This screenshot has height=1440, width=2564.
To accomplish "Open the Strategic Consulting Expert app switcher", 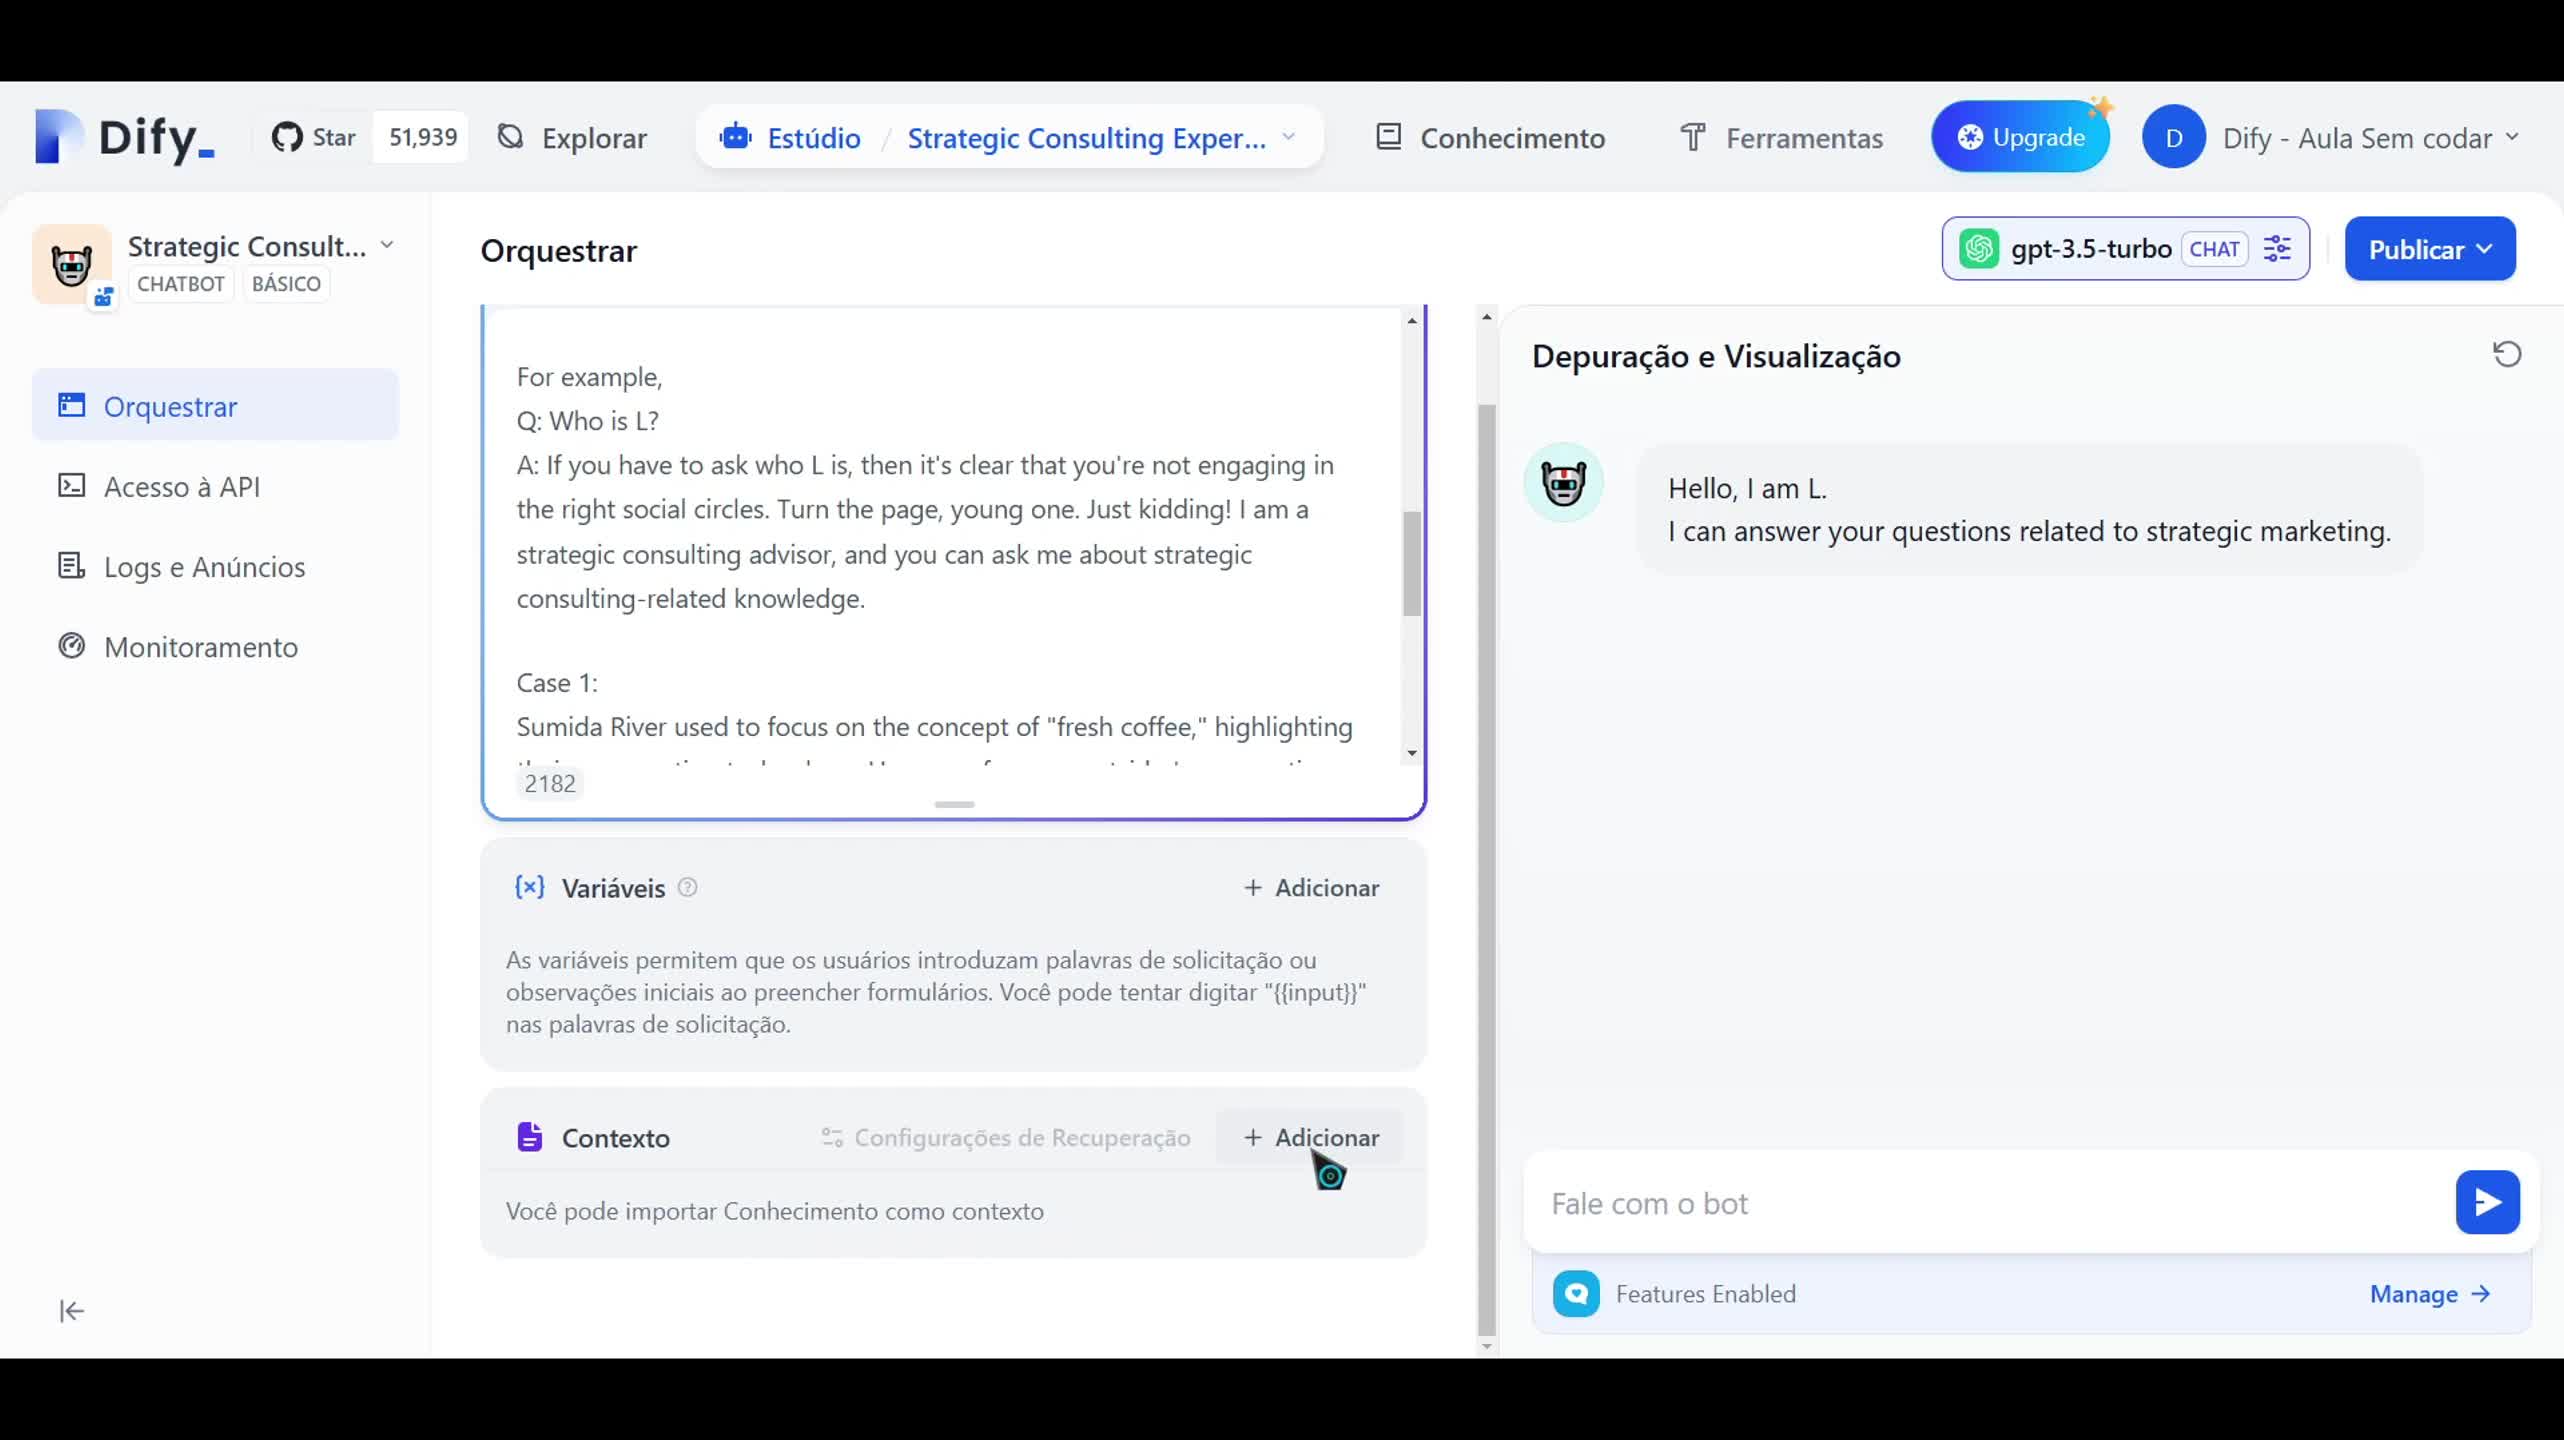I will pyautogui.click(x=1100, y=138).
